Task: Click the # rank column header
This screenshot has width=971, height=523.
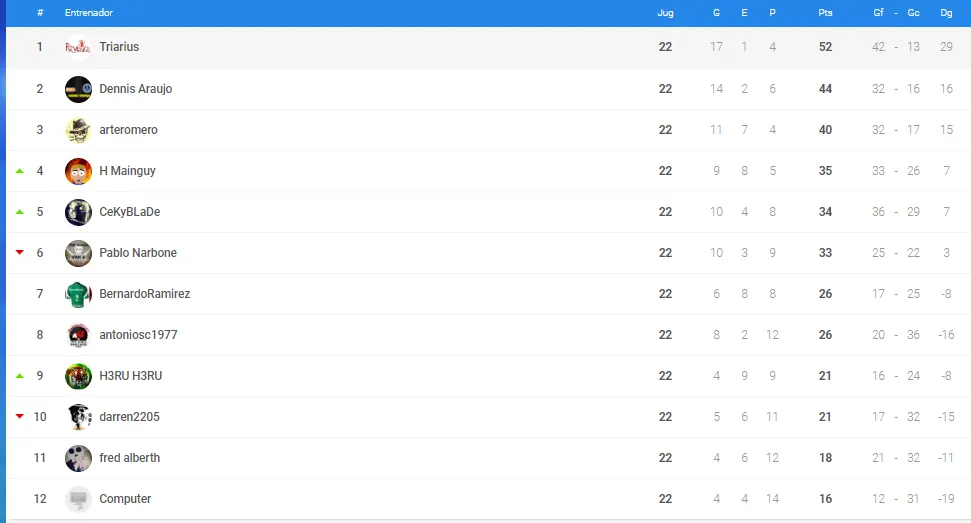Action: [x=40, y=12]
